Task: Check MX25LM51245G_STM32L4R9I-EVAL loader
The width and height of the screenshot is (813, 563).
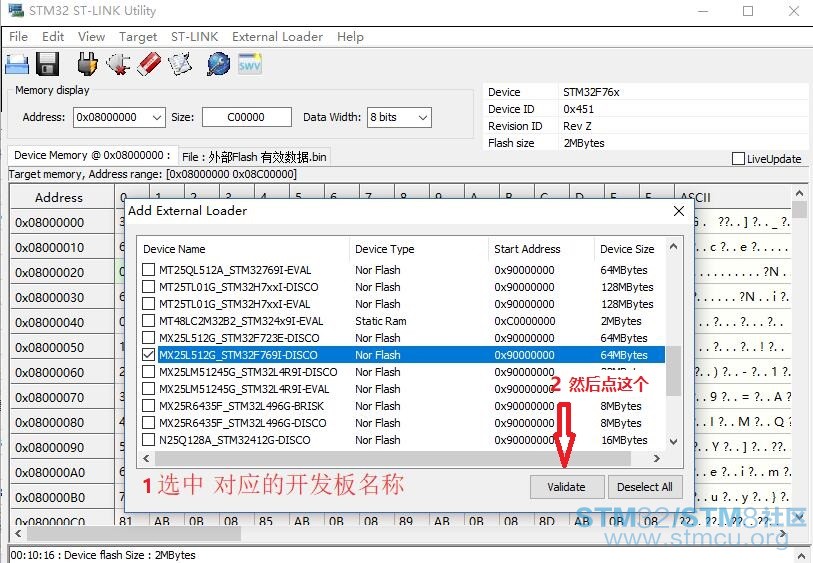Action: (148, 389)
